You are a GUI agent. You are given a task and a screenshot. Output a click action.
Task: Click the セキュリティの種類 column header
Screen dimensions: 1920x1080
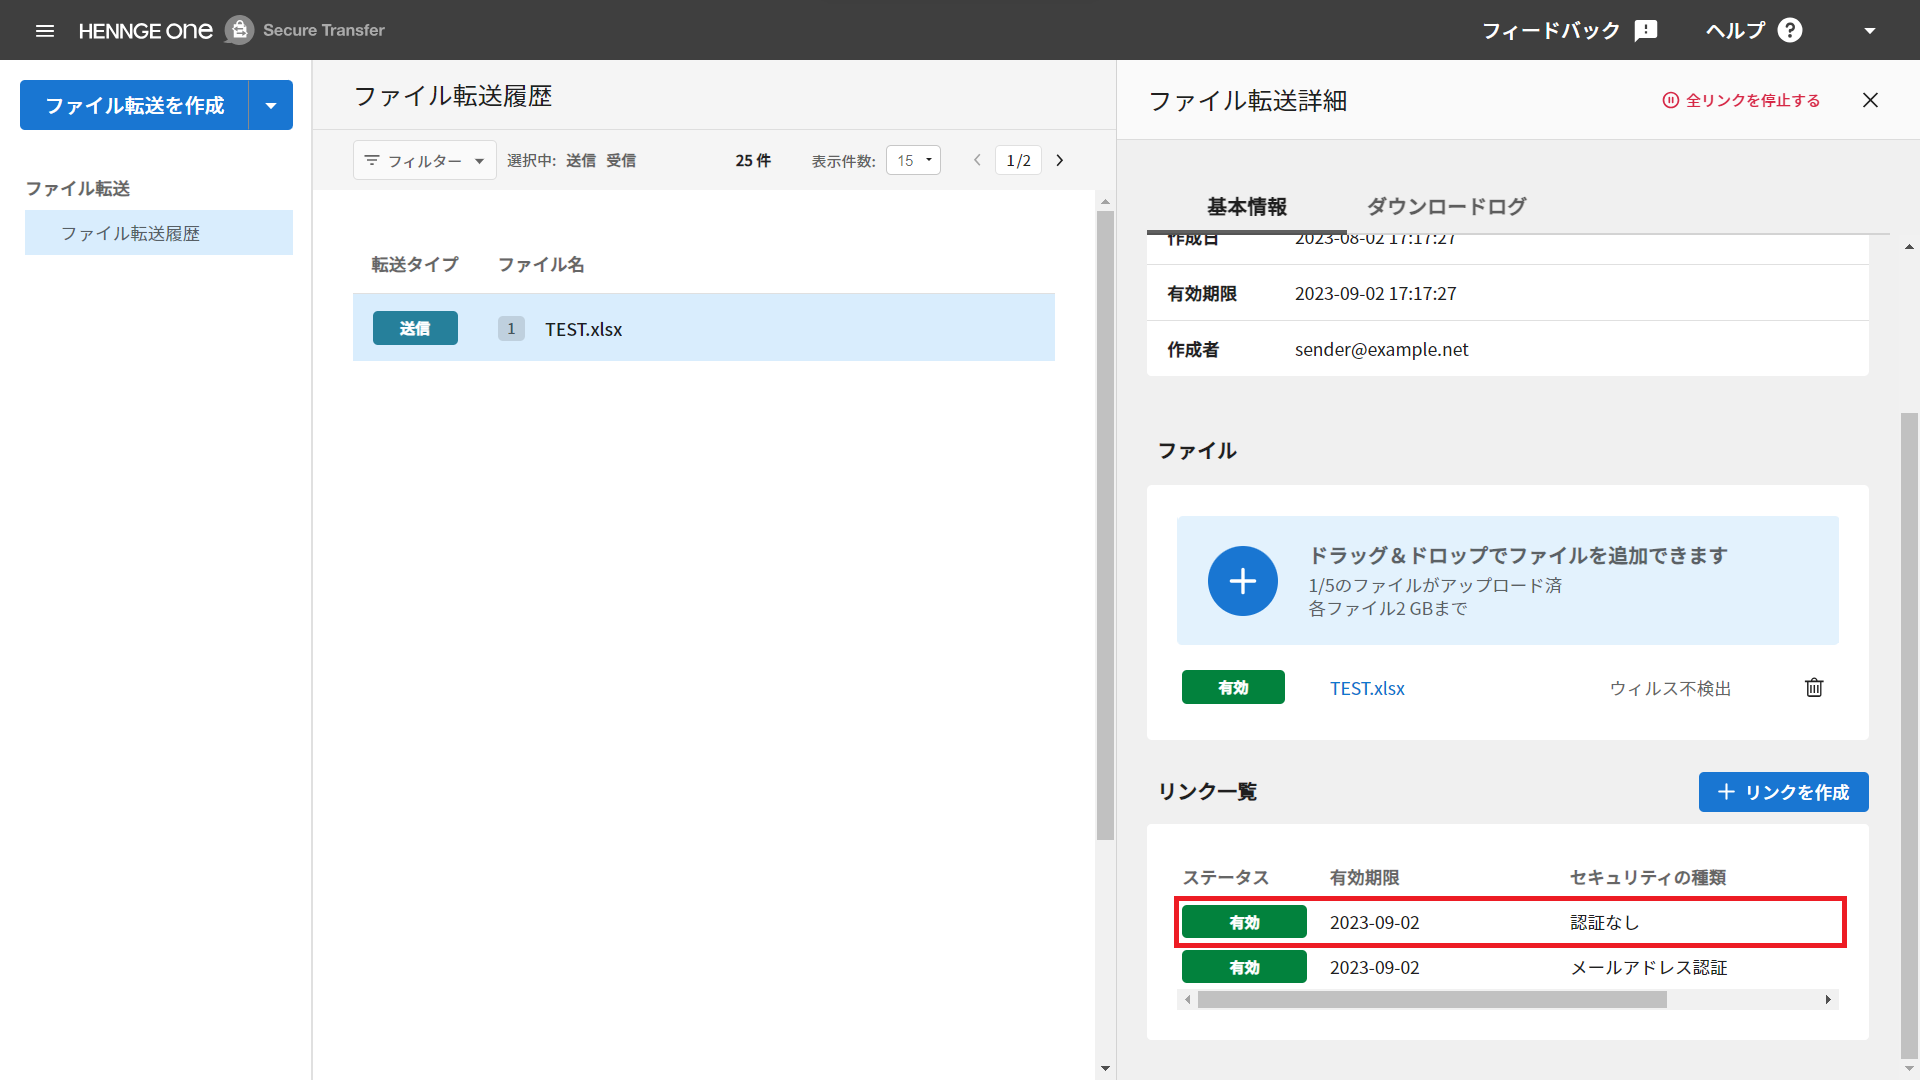click(x=1648, y=877)
